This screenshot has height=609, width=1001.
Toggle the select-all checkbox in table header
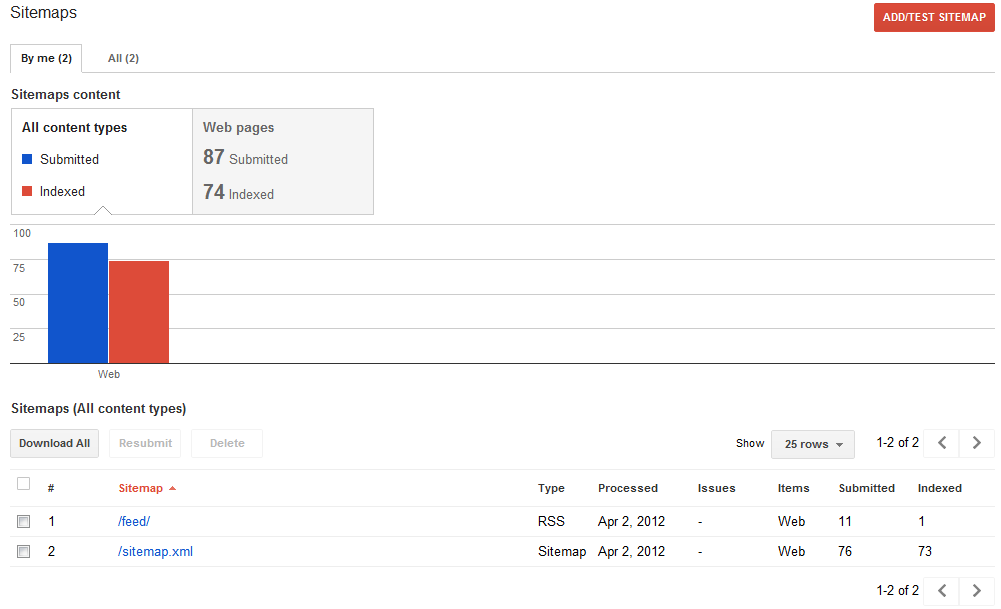pos(24,484)
